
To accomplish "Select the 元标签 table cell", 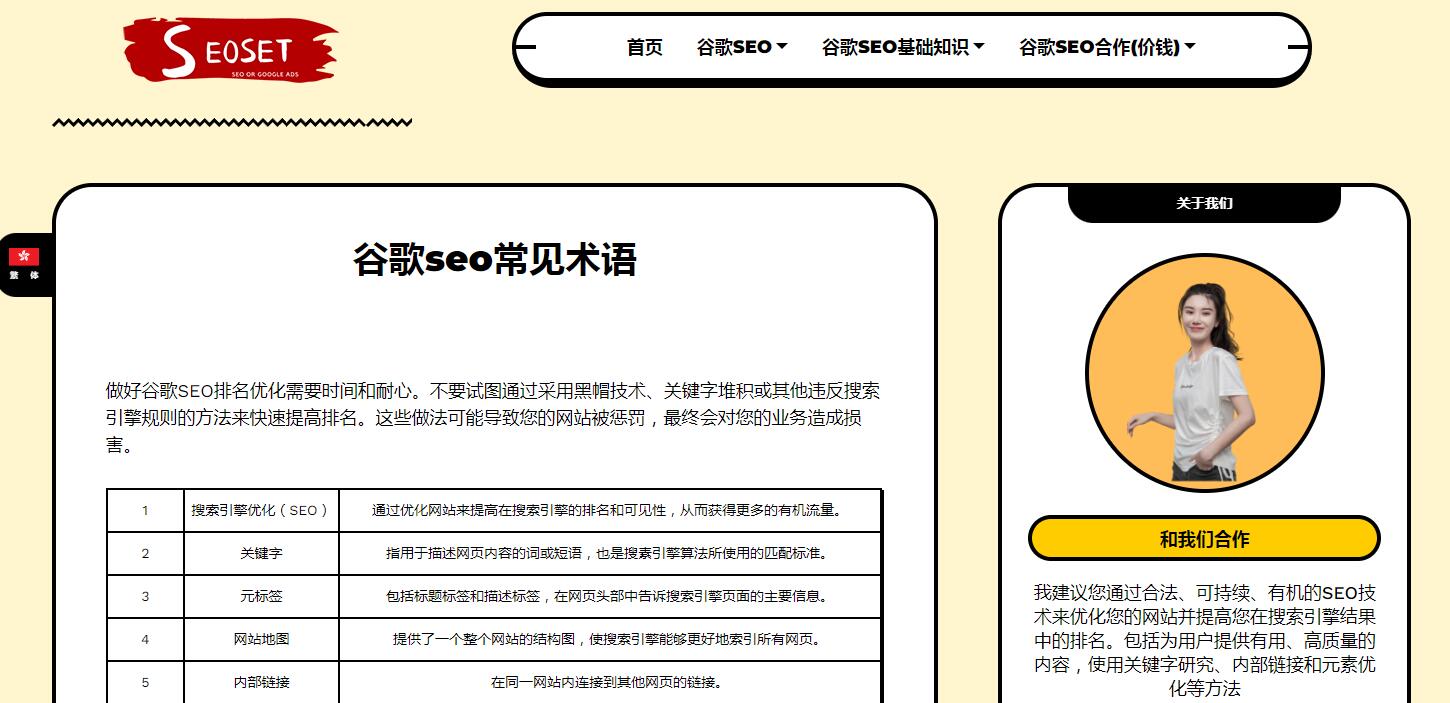I will [261, 596].
